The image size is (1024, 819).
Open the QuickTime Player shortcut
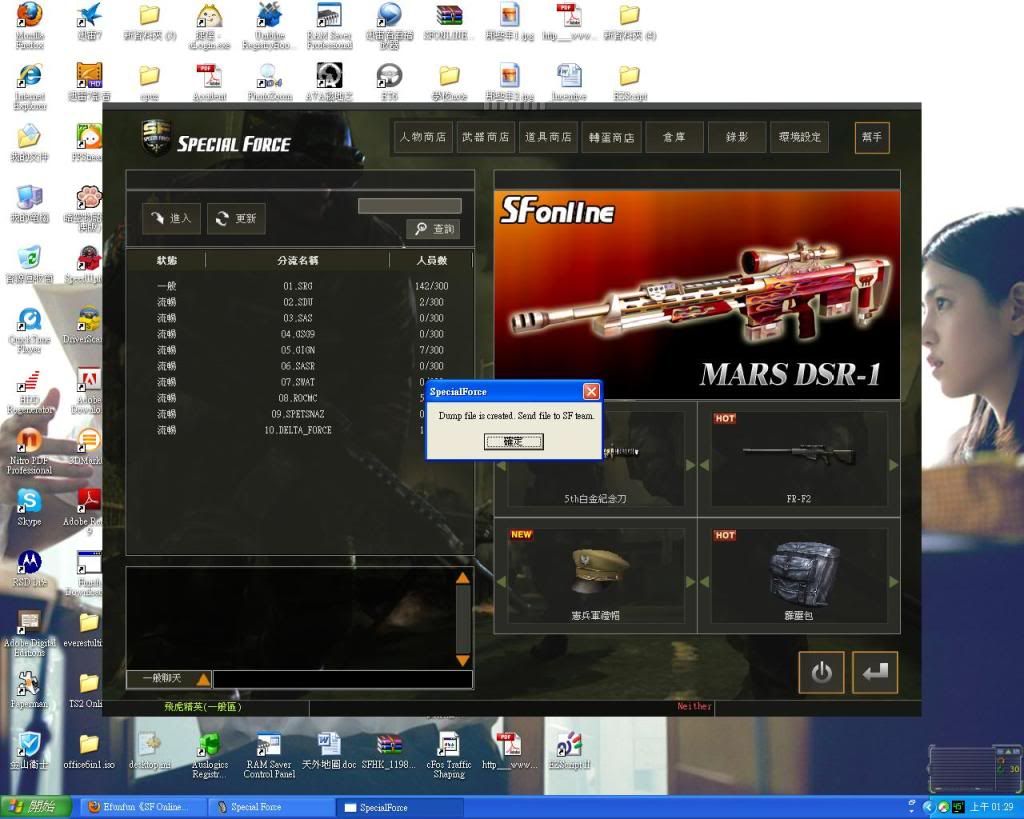pyautogui.click(x=29, y=330)
